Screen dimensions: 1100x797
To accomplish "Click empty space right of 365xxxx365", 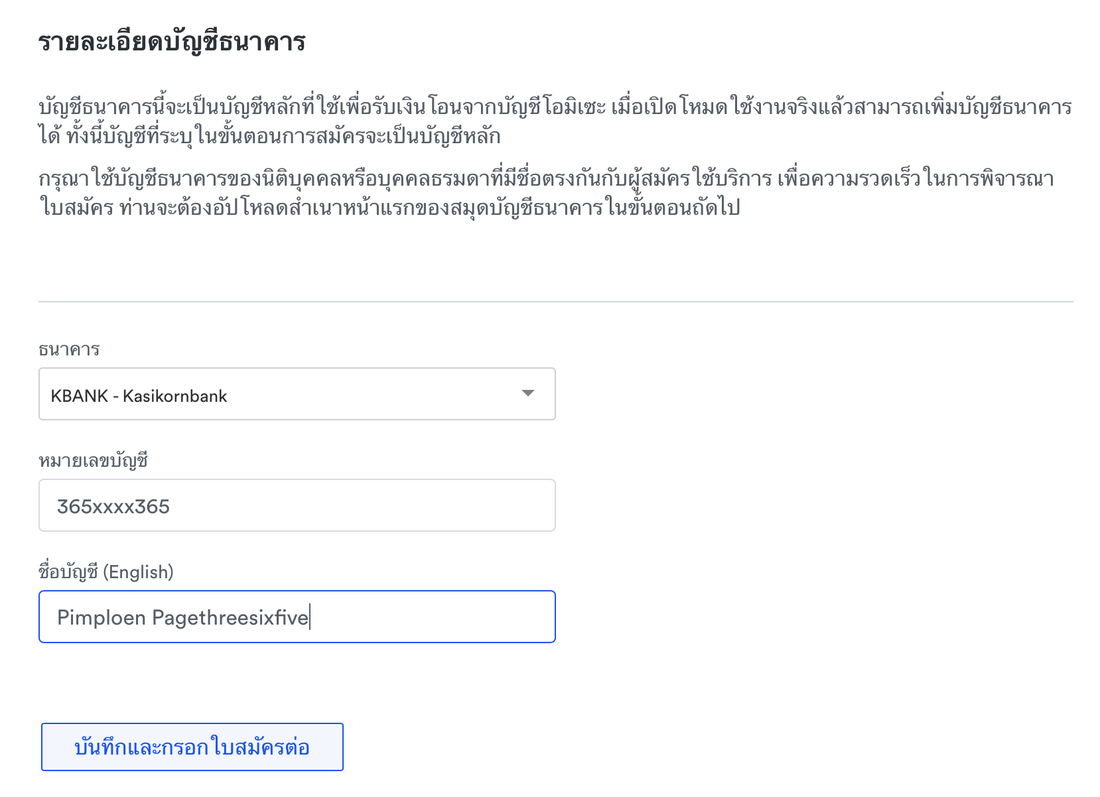I will [x=361, y=506].
